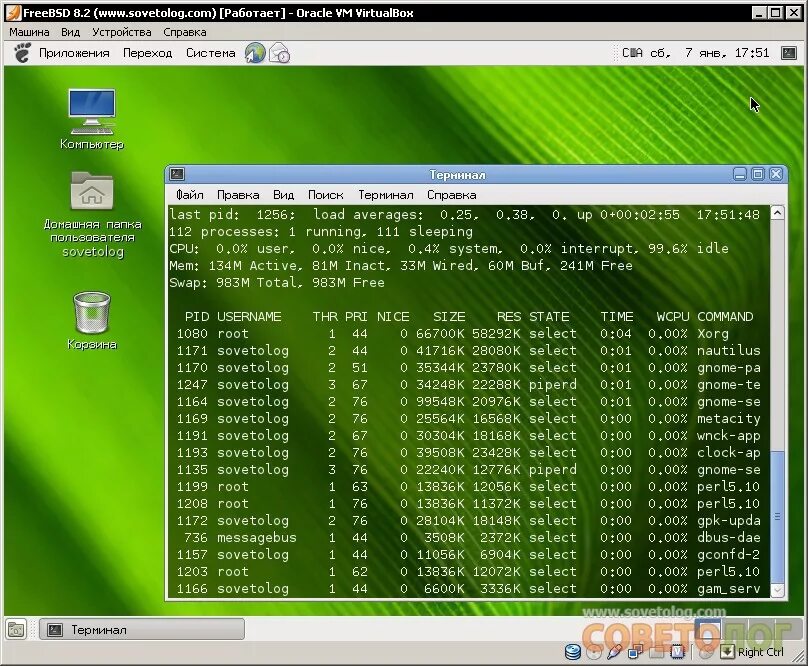The image size is (808, 666).
Task: Click the clock-ap process row
Action: (468, 453)
